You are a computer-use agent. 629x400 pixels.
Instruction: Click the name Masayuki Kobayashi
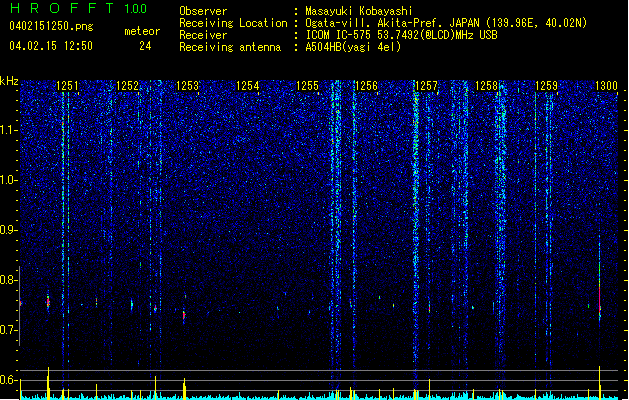(x=359, y=11)
